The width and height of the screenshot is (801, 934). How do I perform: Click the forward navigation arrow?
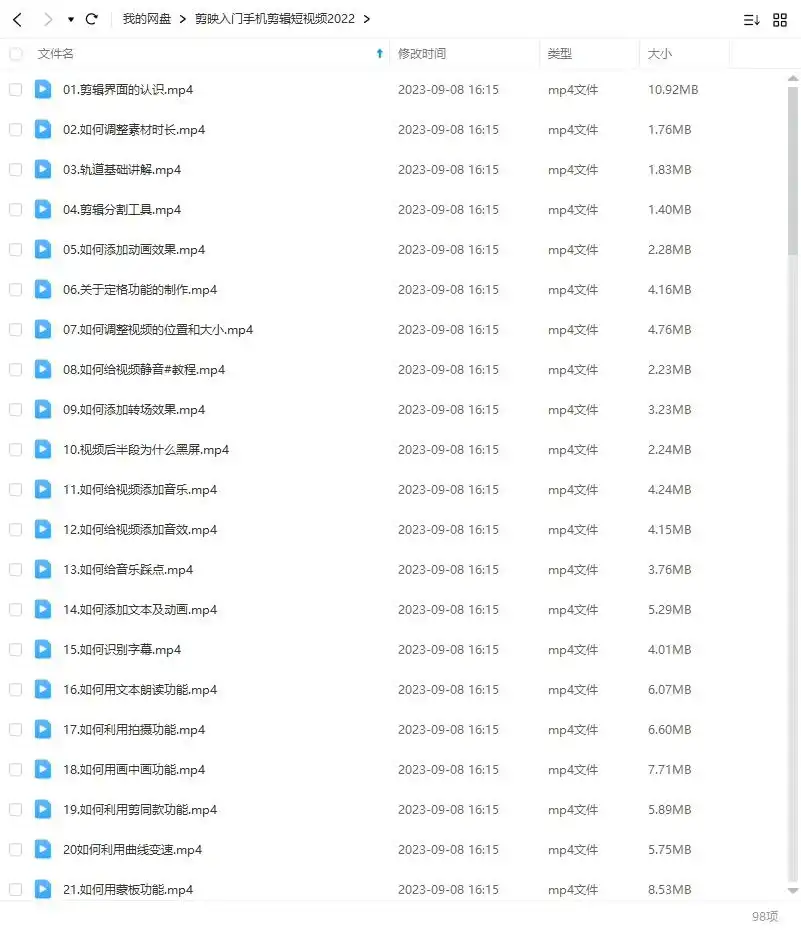click(48, 20)
